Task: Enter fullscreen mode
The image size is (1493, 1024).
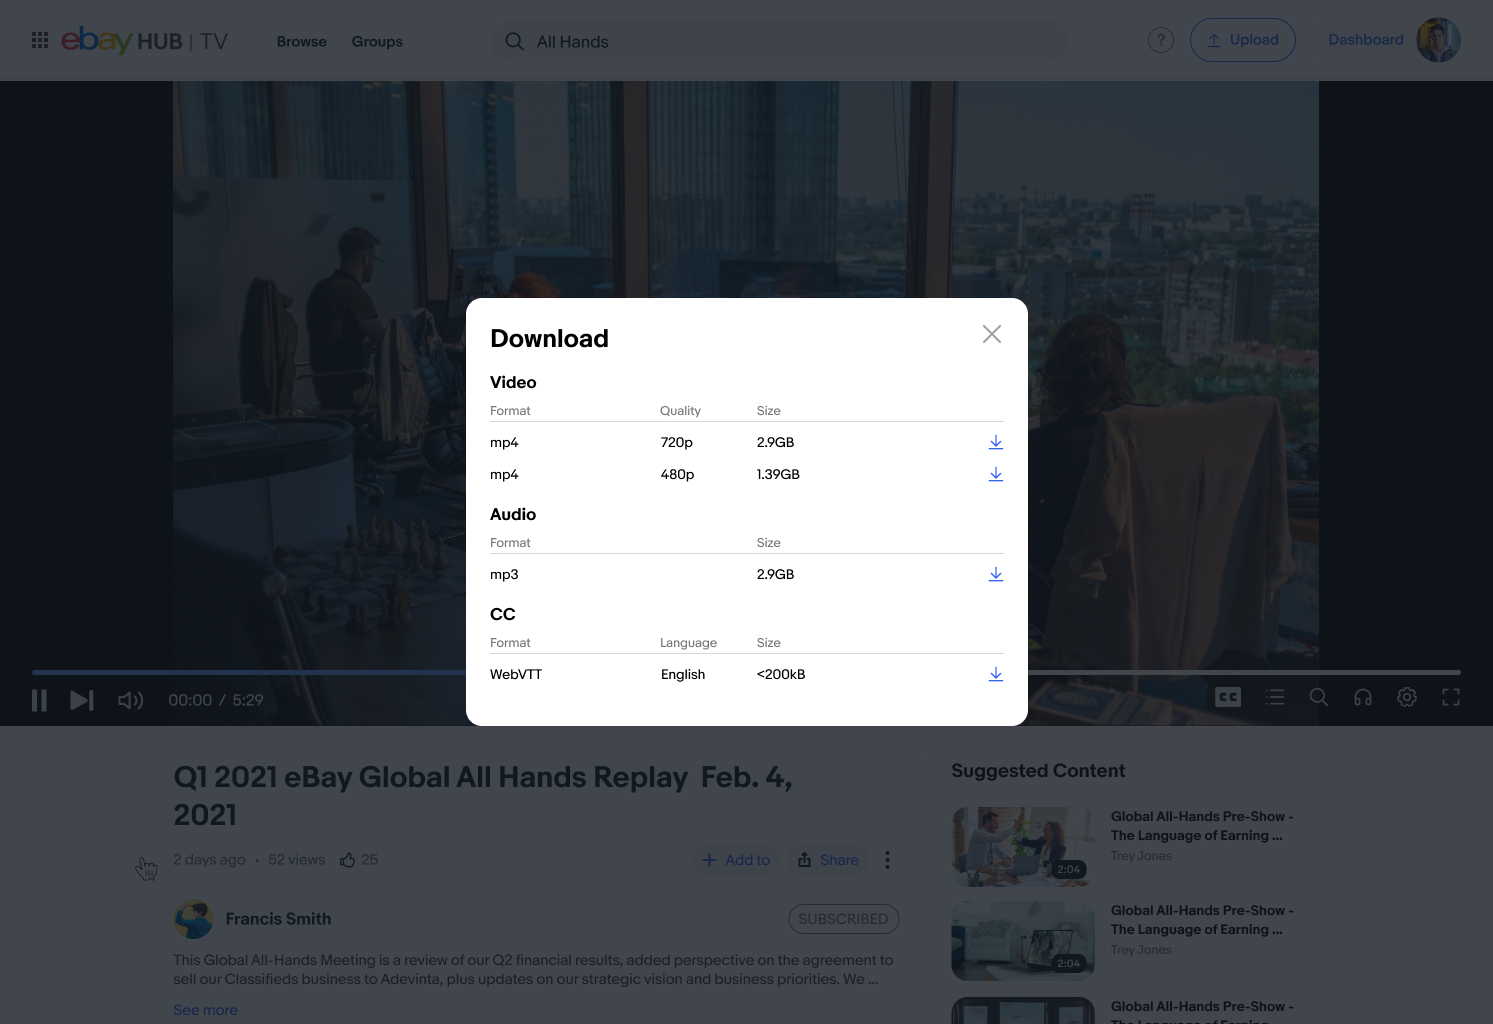Action: [1451, 697]
